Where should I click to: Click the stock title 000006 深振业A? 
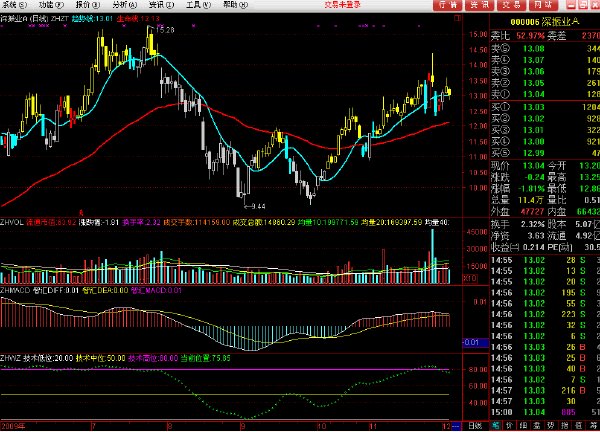pyautogui.click(x=545, y=22)
